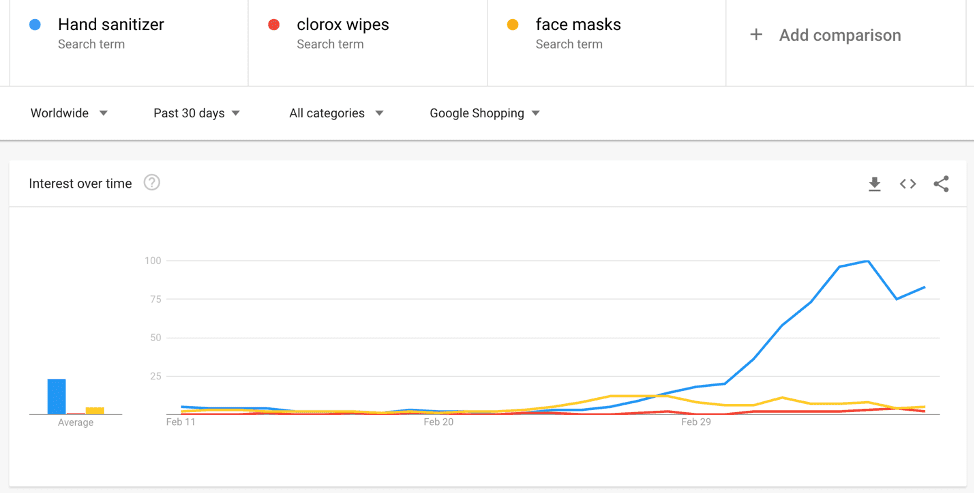Click the embed code icon
The height and width of the screenshot is (493, 974).
coord(908,184)
